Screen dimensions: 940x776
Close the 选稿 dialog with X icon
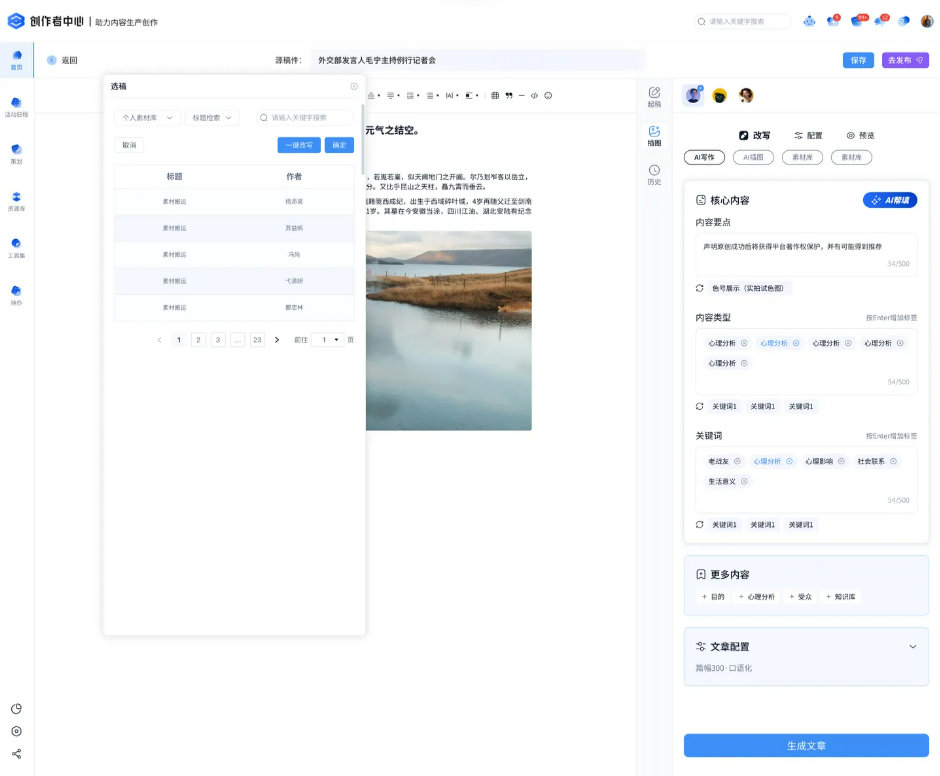point(354,87)
